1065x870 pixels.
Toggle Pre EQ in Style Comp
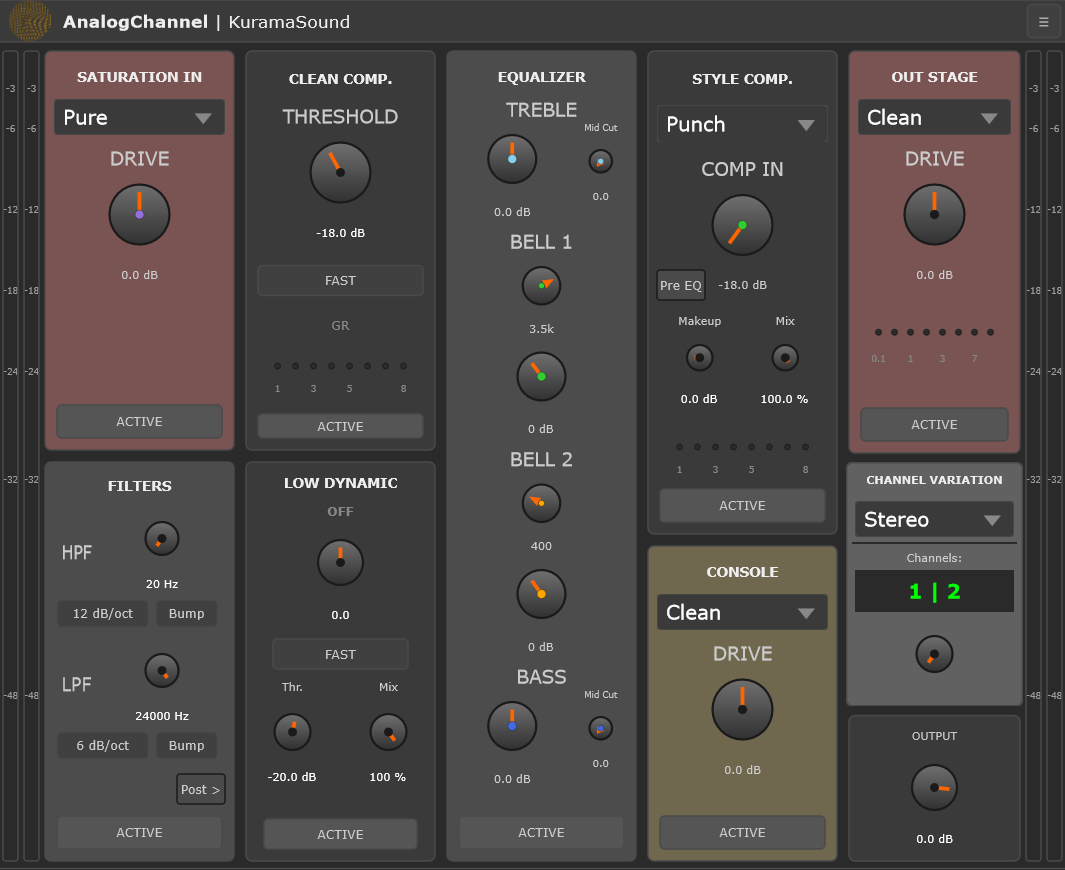coord(680,285)
